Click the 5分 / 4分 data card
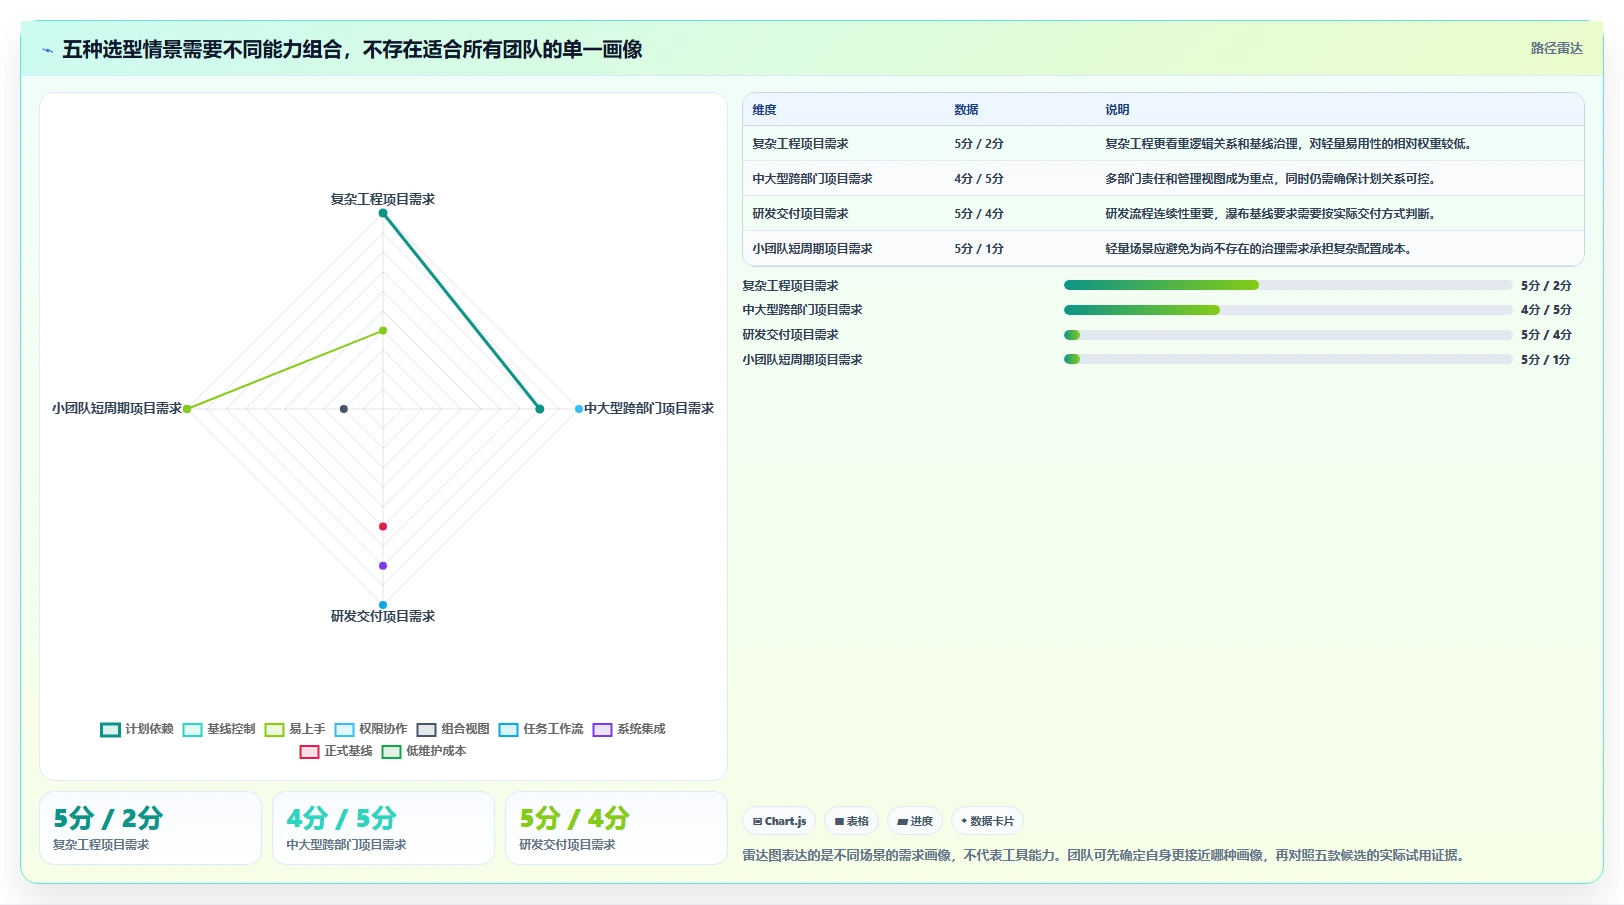This screenshot has height=905, width=1624. tap(616, 828)
